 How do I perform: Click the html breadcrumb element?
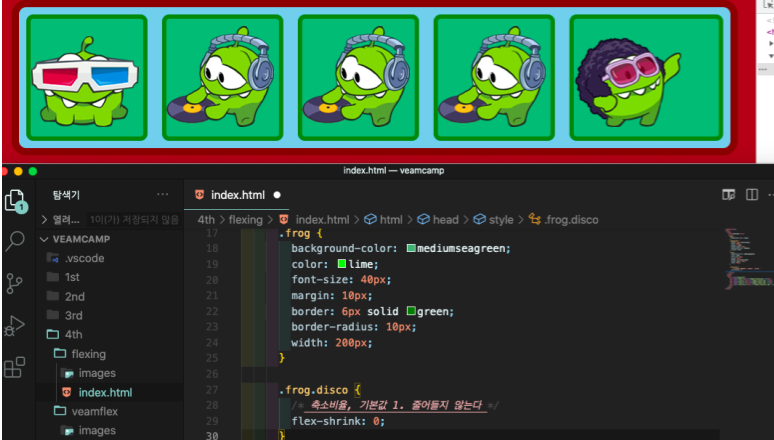click(x=391, y=220)
